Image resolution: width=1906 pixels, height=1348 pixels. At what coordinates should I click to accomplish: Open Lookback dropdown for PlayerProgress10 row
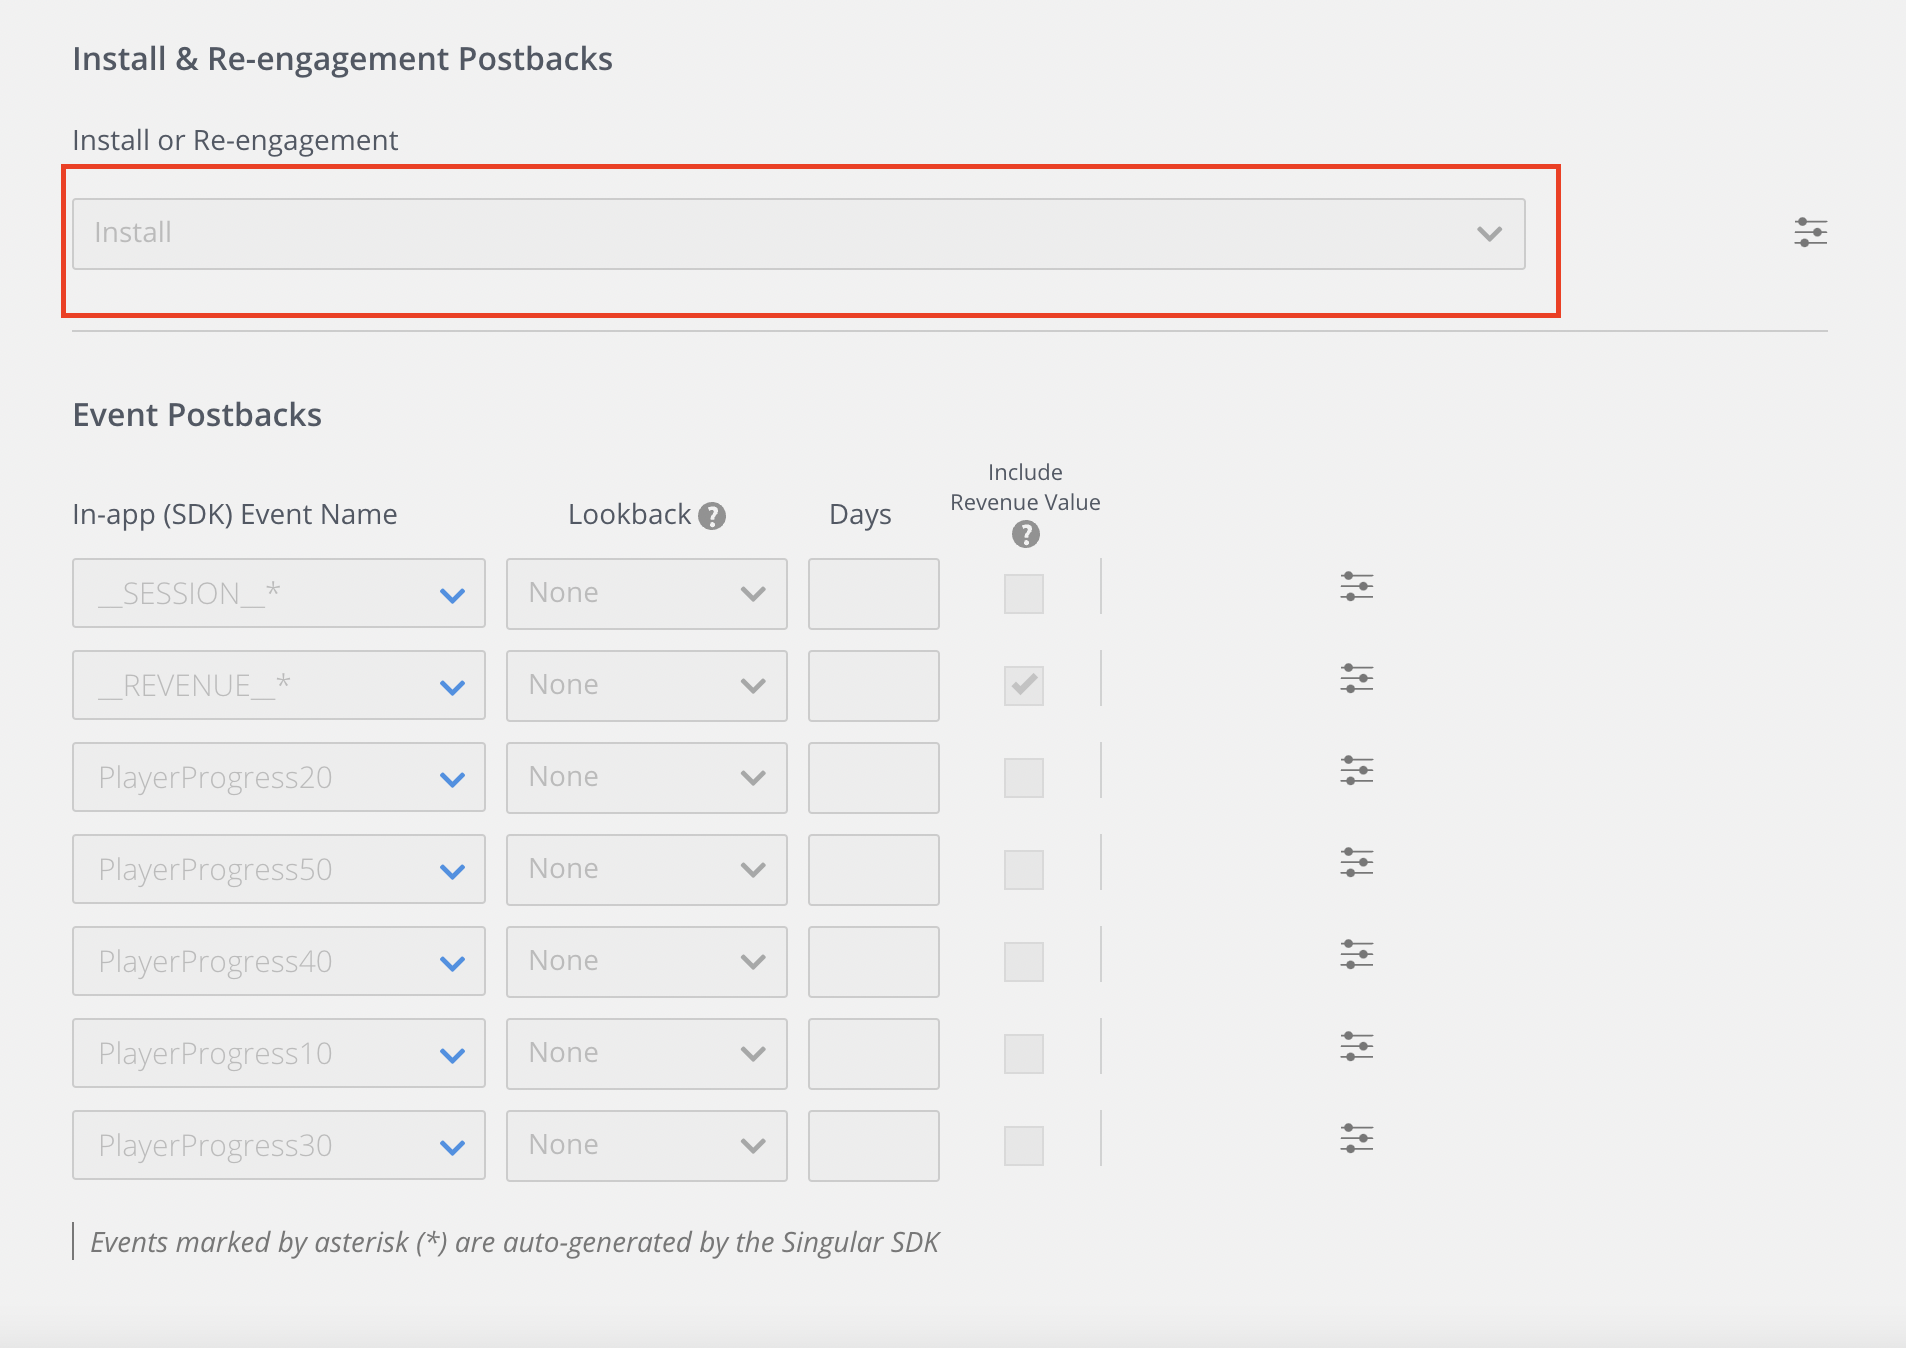(x=646, y=1054)
